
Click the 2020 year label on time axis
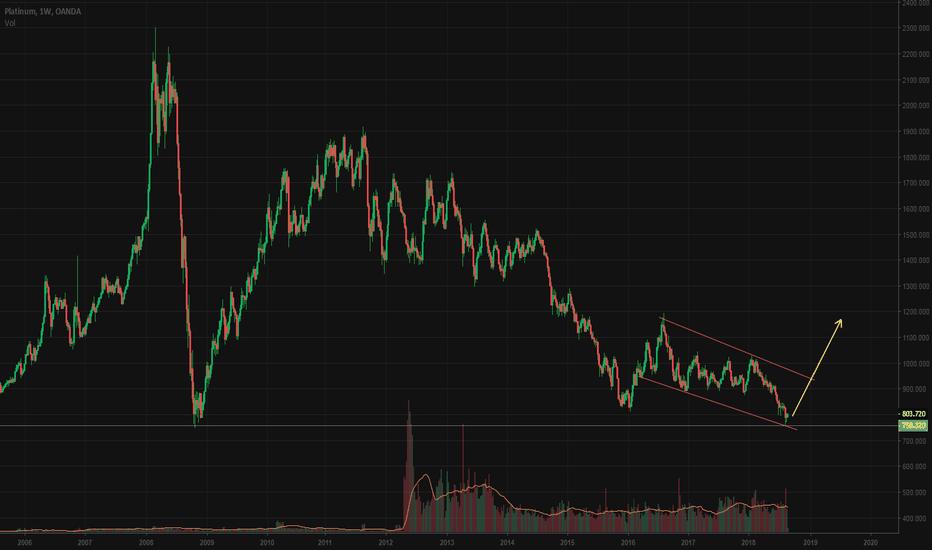[870, 543]
